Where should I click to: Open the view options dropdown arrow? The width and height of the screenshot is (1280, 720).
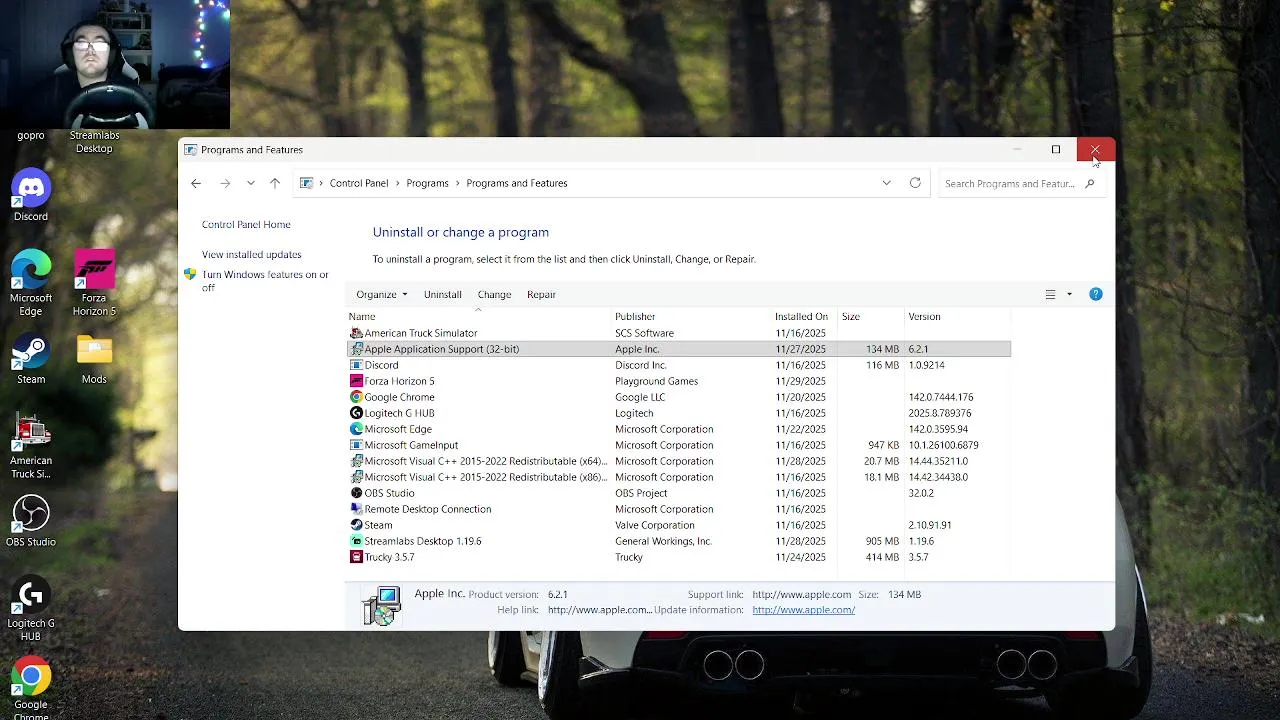click(1069, 294)
